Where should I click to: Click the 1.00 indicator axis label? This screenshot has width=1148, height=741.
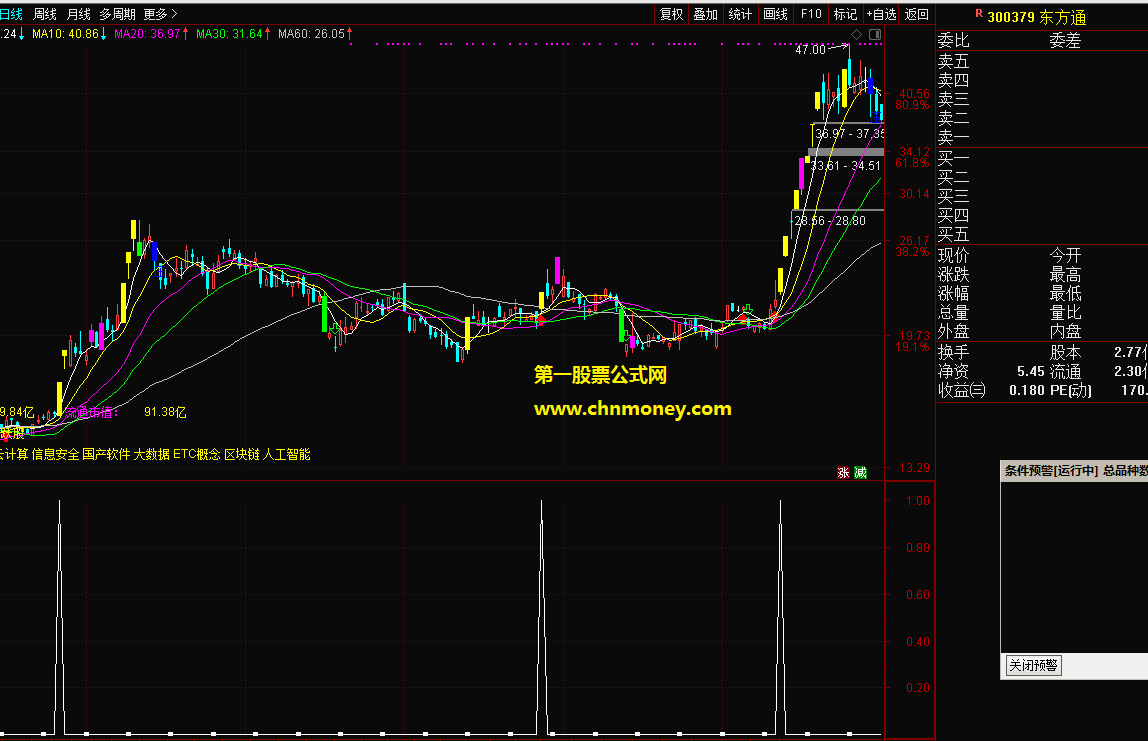917,501
